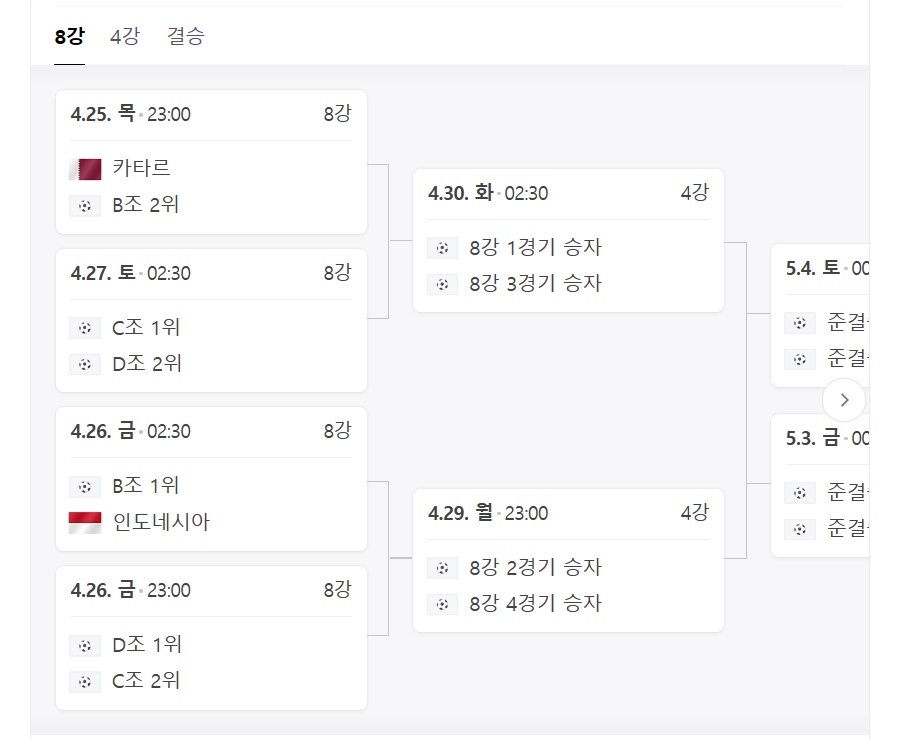Click the ball icon next to D조 1위
Viewport: 922px width, 739px height.
coord(85,645)
